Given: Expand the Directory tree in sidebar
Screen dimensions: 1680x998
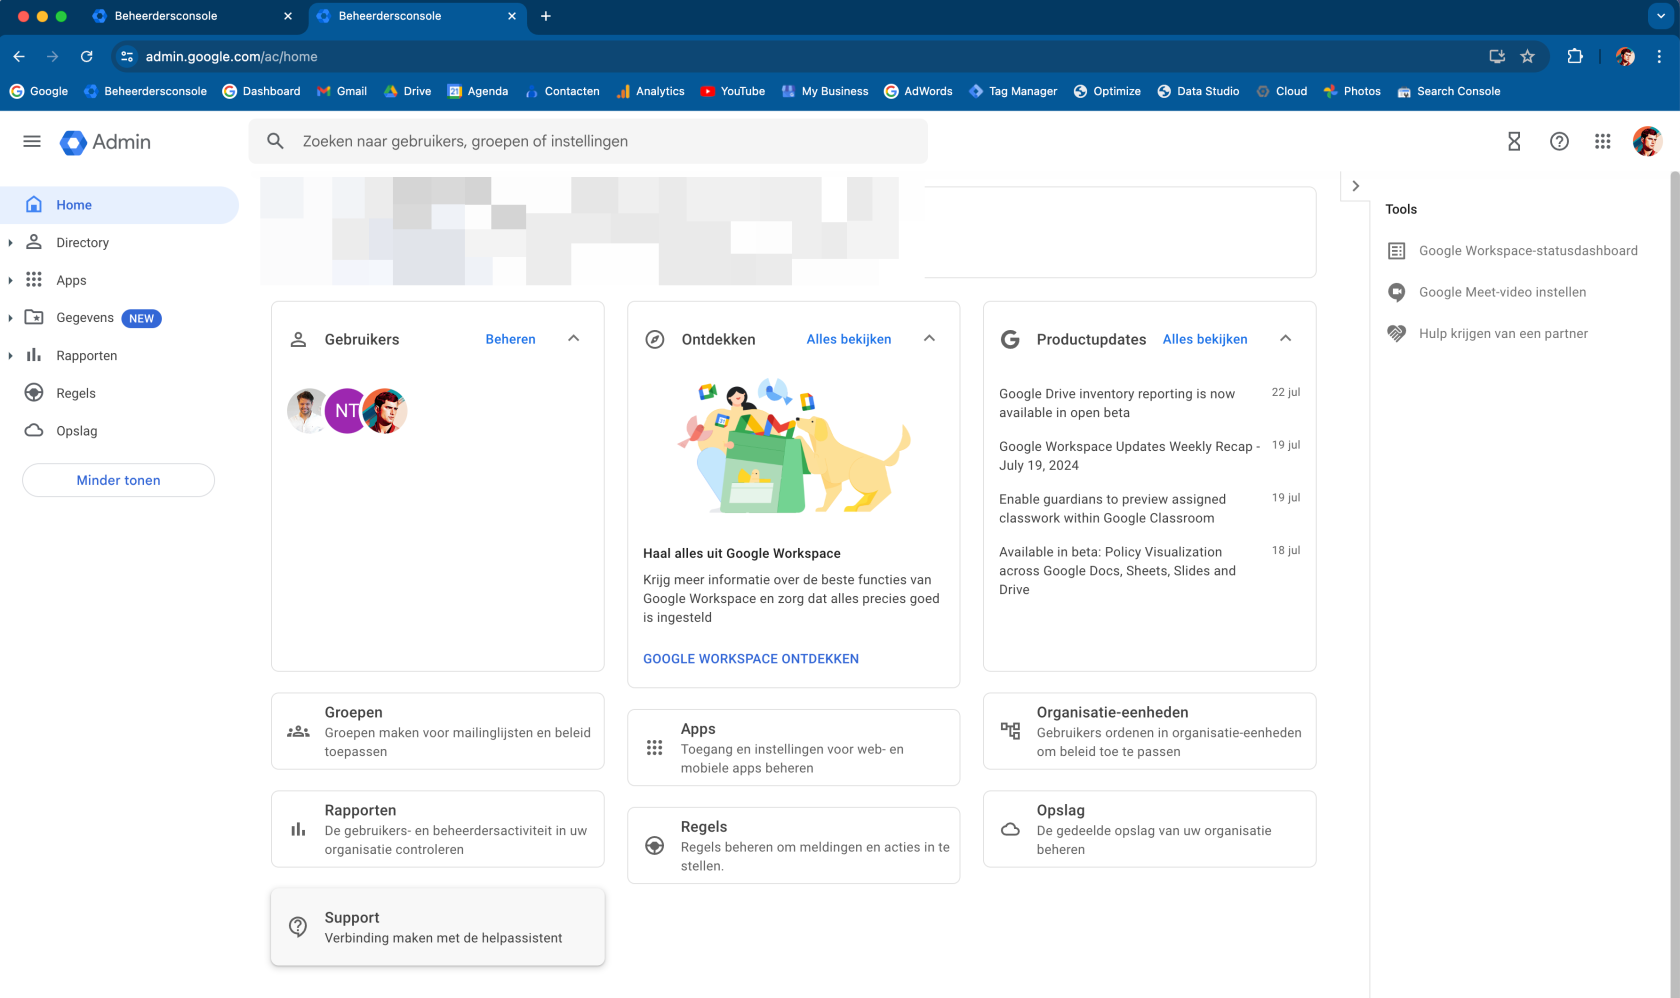Looking at the screenshot, I should (x=10, y=243).
